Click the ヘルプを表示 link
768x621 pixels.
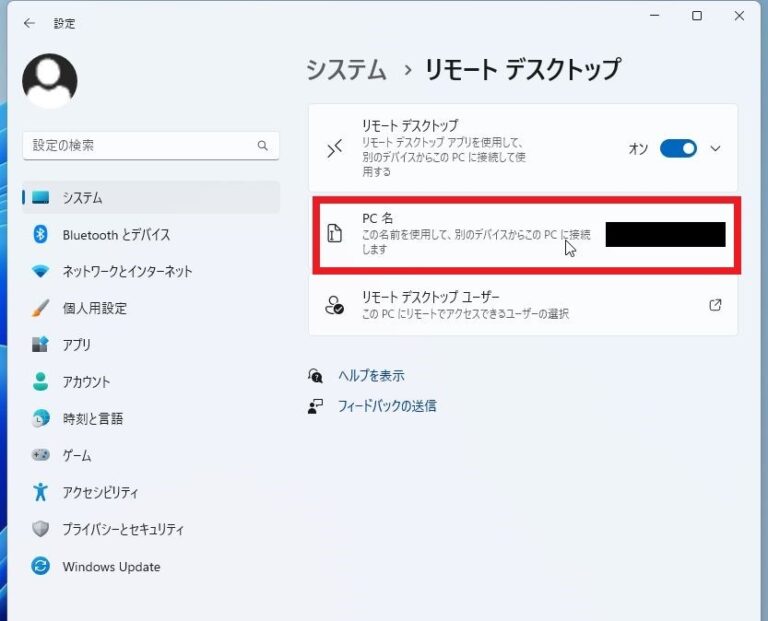[370, 376]
